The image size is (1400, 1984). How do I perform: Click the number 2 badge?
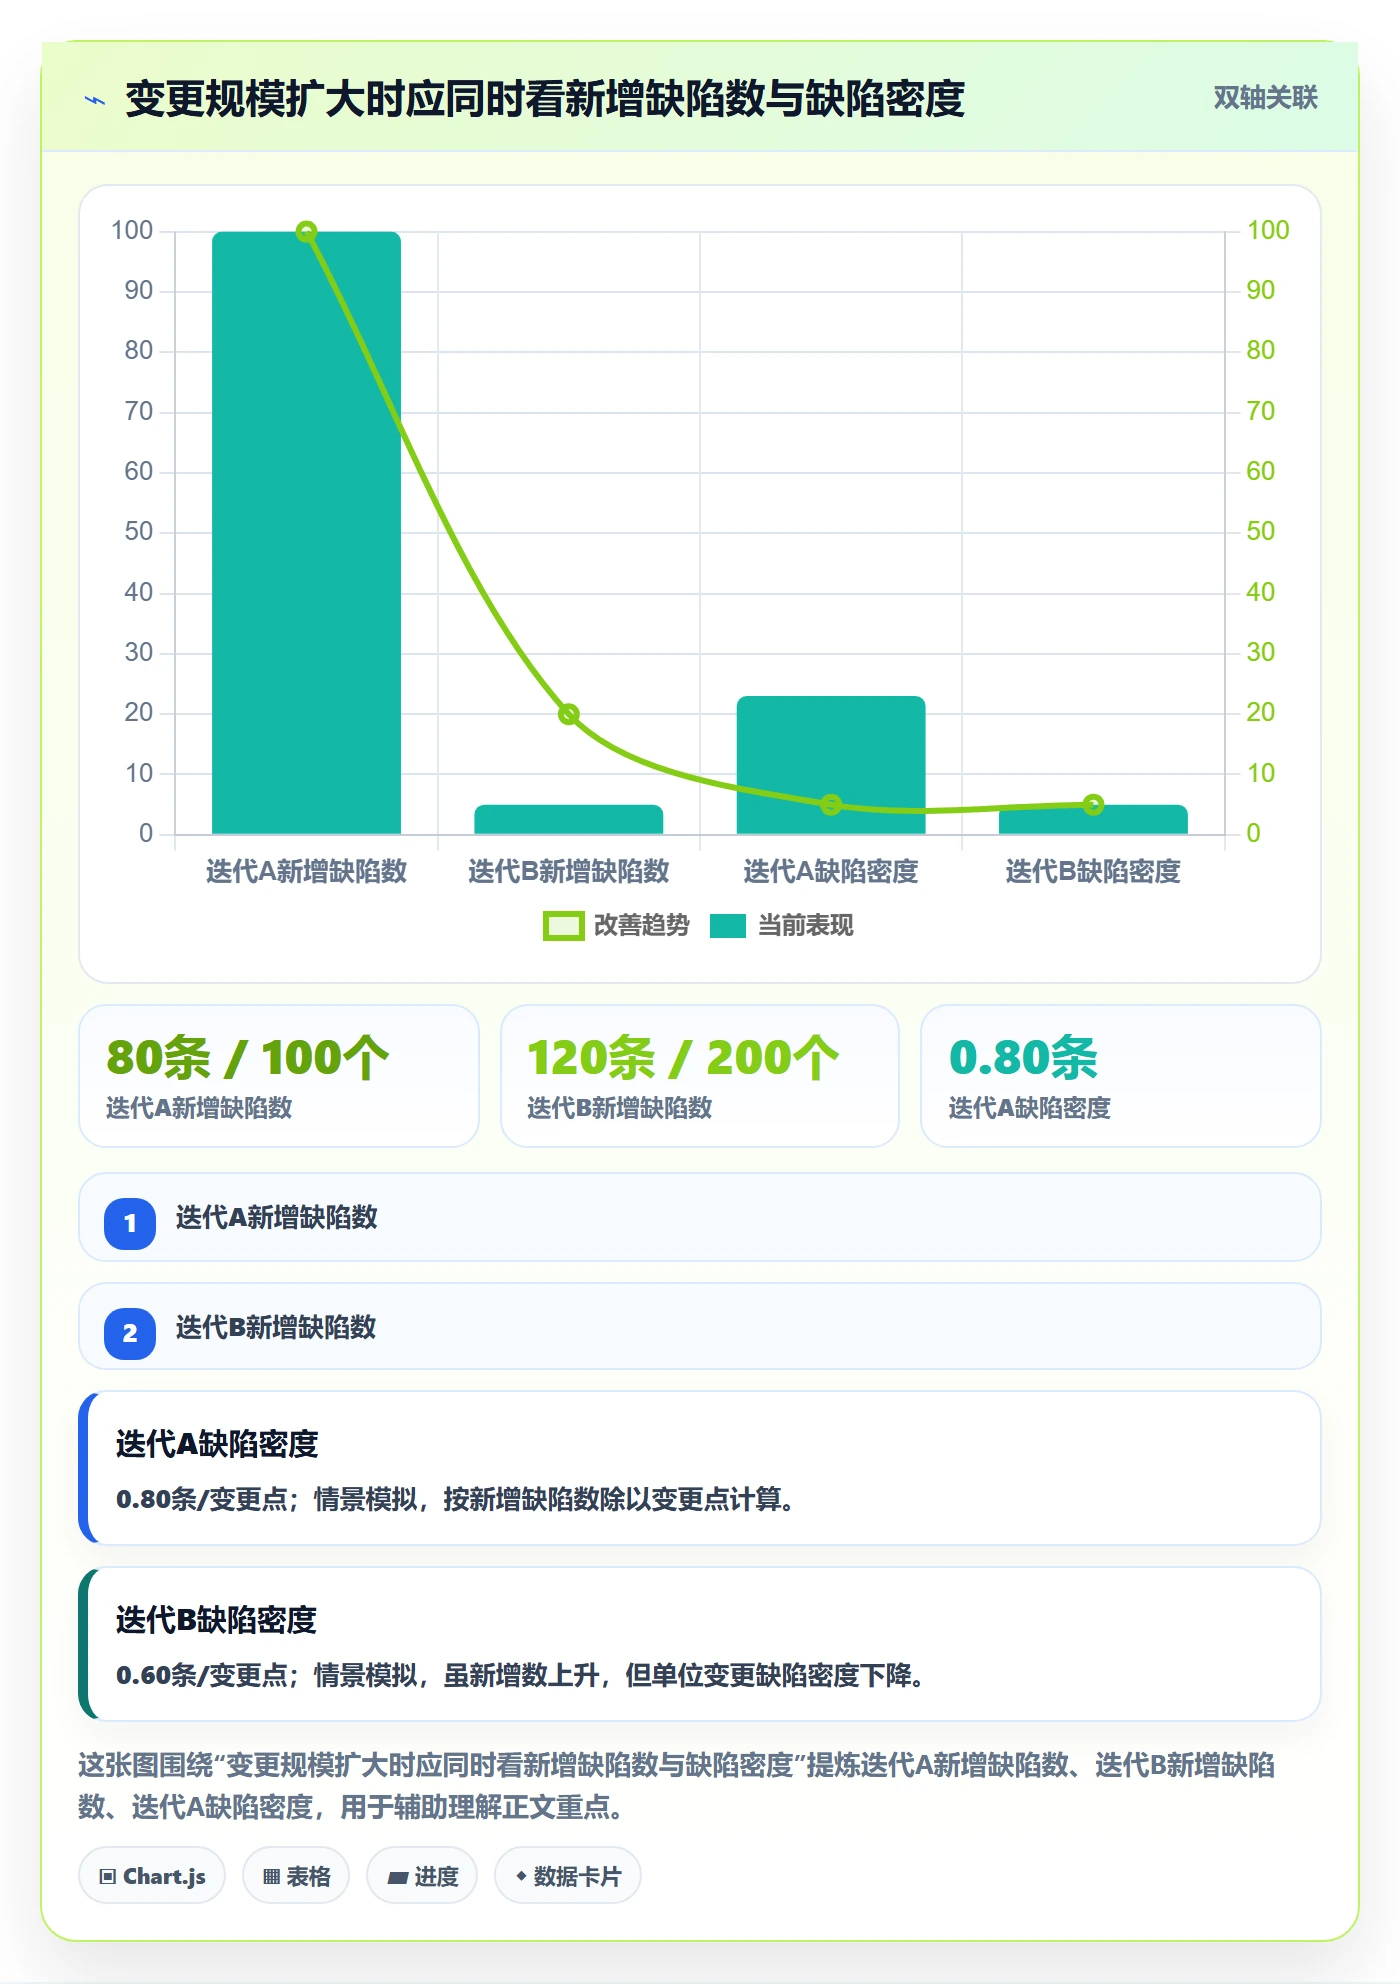(130, 1333)
